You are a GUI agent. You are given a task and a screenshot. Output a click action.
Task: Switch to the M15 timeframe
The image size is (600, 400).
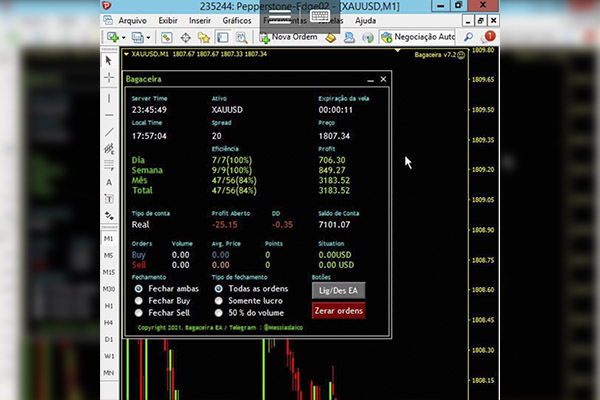109,273
